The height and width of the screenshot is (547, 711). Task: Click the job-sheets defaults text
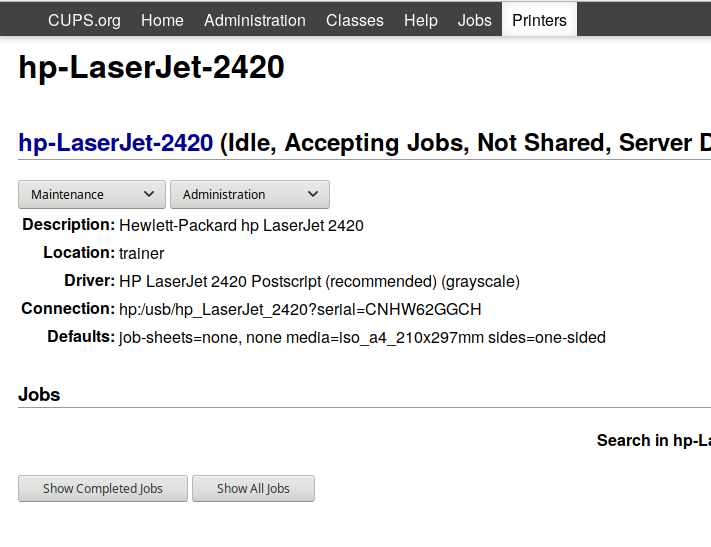[x=362, y=337]
